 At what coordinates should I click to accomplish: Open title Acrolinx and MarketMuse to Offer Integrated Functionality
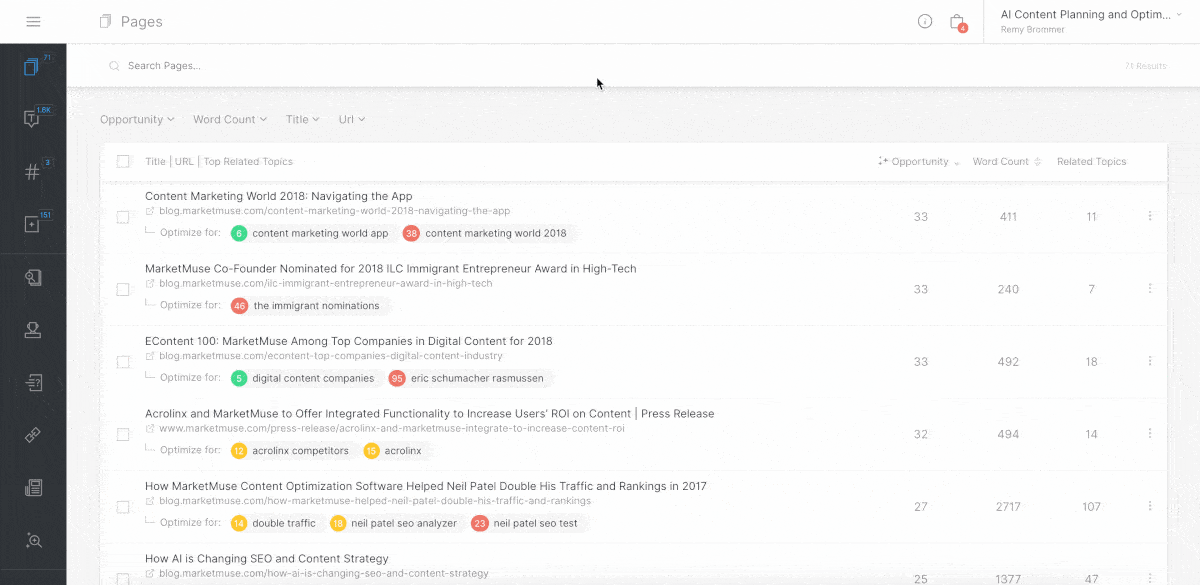tap(430, 413)
